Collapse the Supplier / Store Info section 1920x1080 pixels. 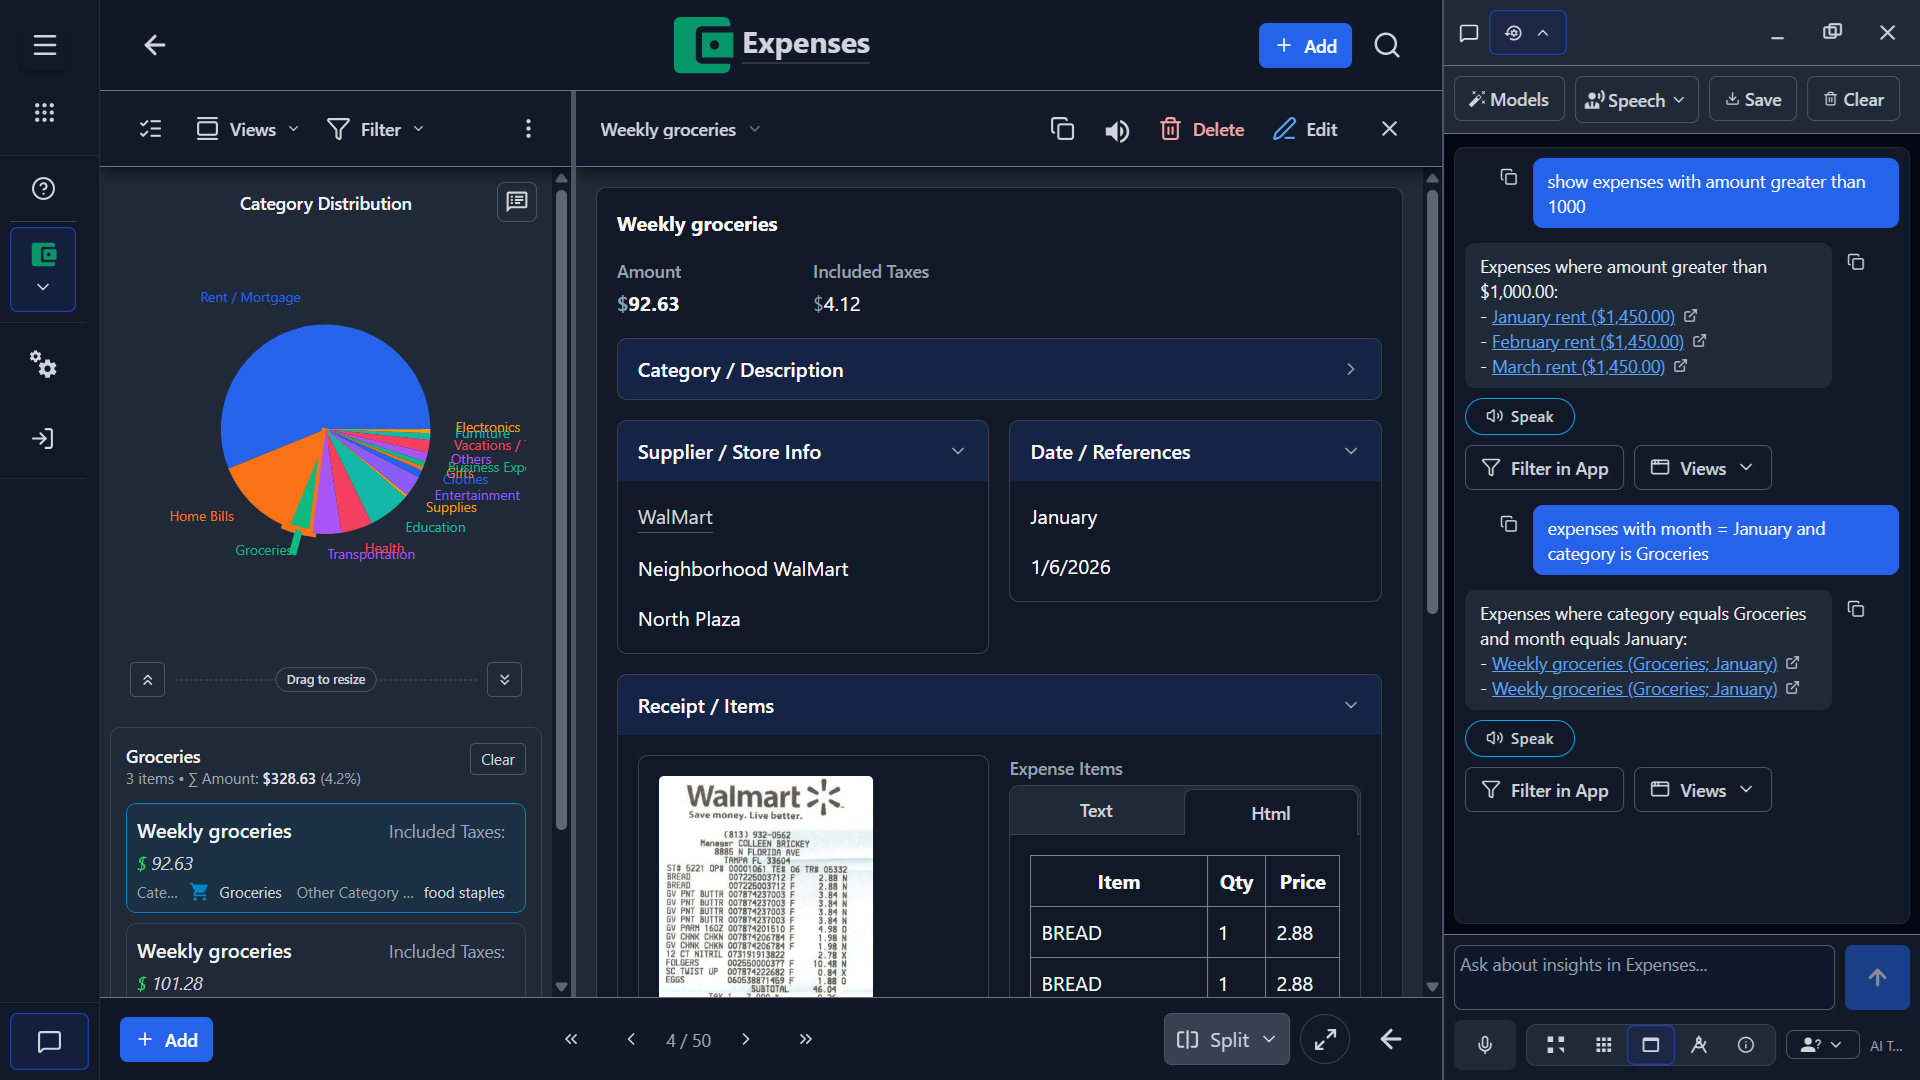[803, 452]
